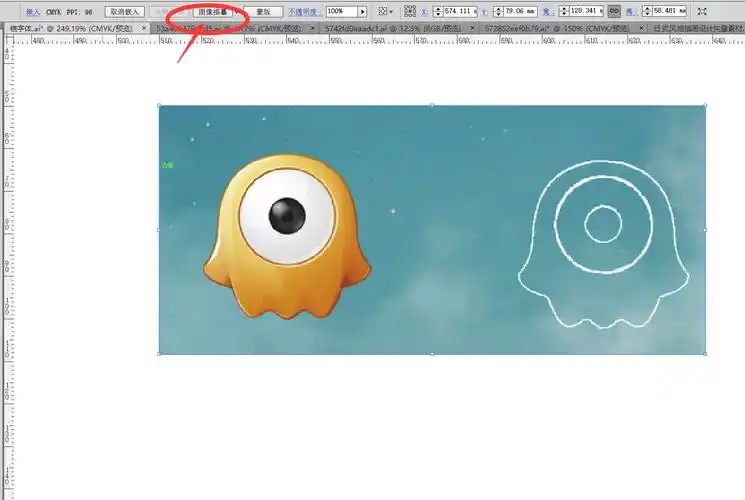Open the Opacity (不透明度) panel link
This screenshot has height=500, width=745.
pyautogui.click(x=305, y=12)
